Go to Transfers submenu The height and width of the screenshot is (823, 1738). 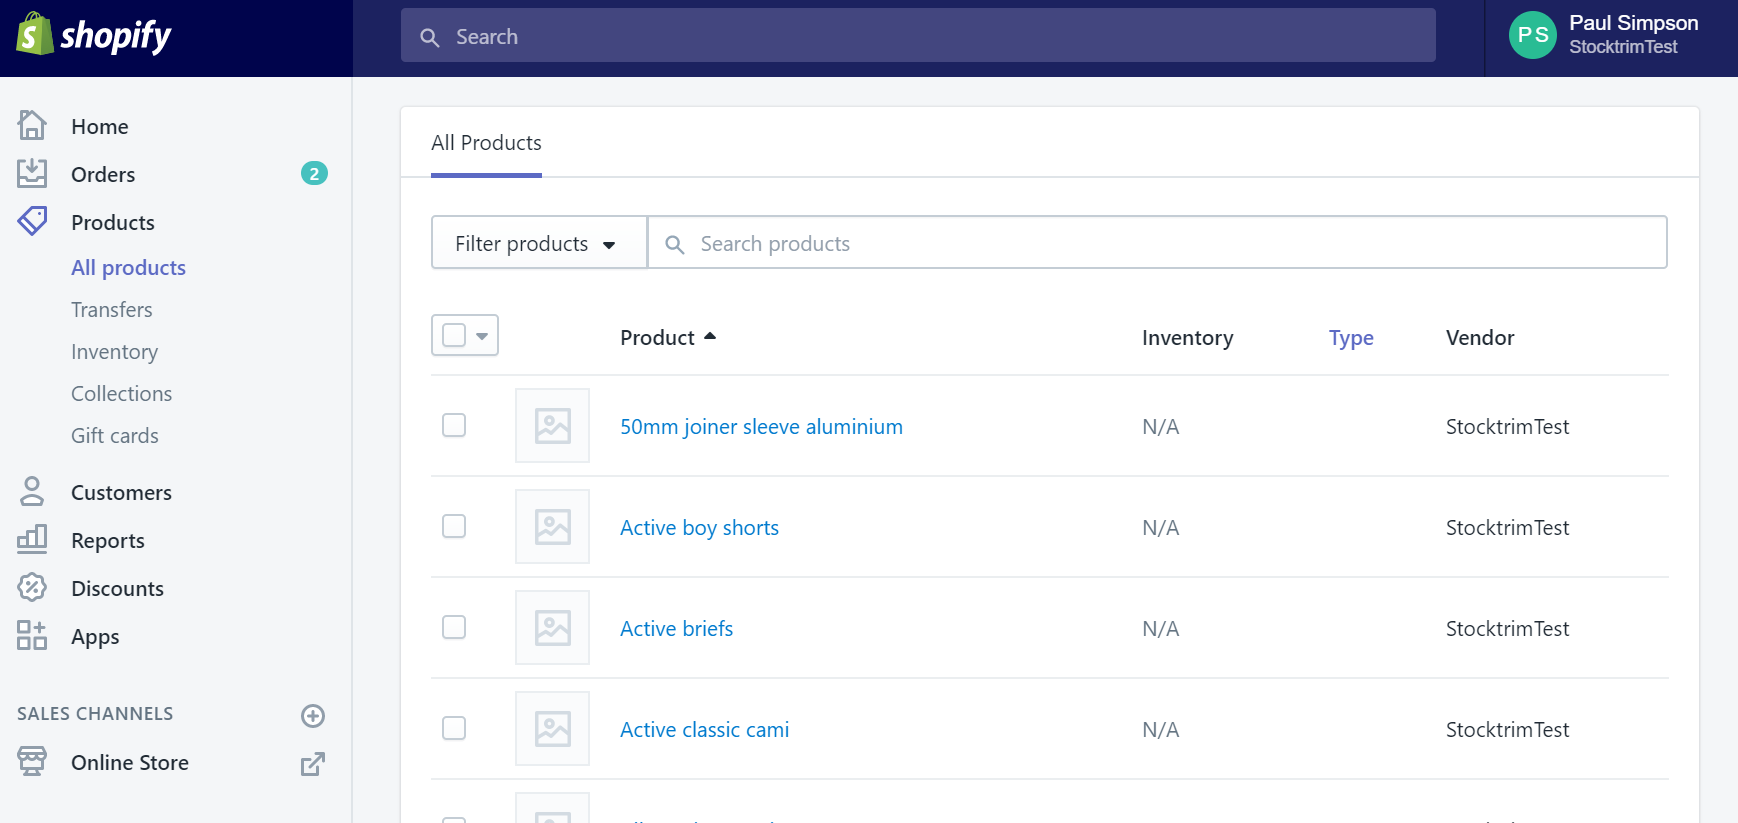112,310
